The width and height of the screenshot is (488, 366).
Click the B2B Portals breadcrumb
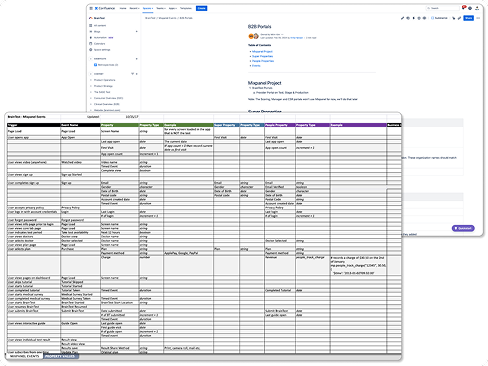[186, 18]
